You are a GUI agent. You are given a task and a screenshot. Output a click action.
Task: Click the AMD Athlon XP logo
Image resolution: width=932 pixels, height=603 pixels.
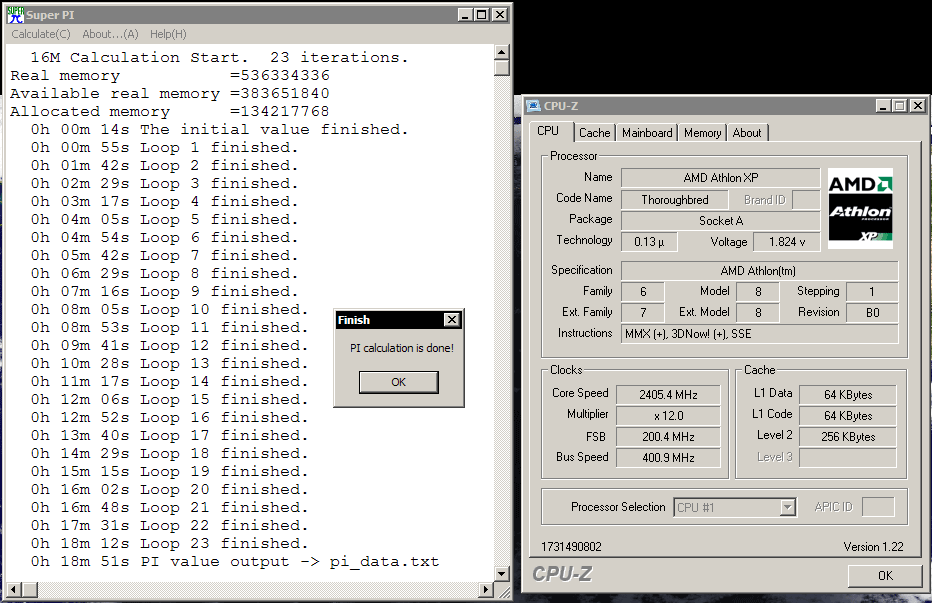click(x=860, y=208)
